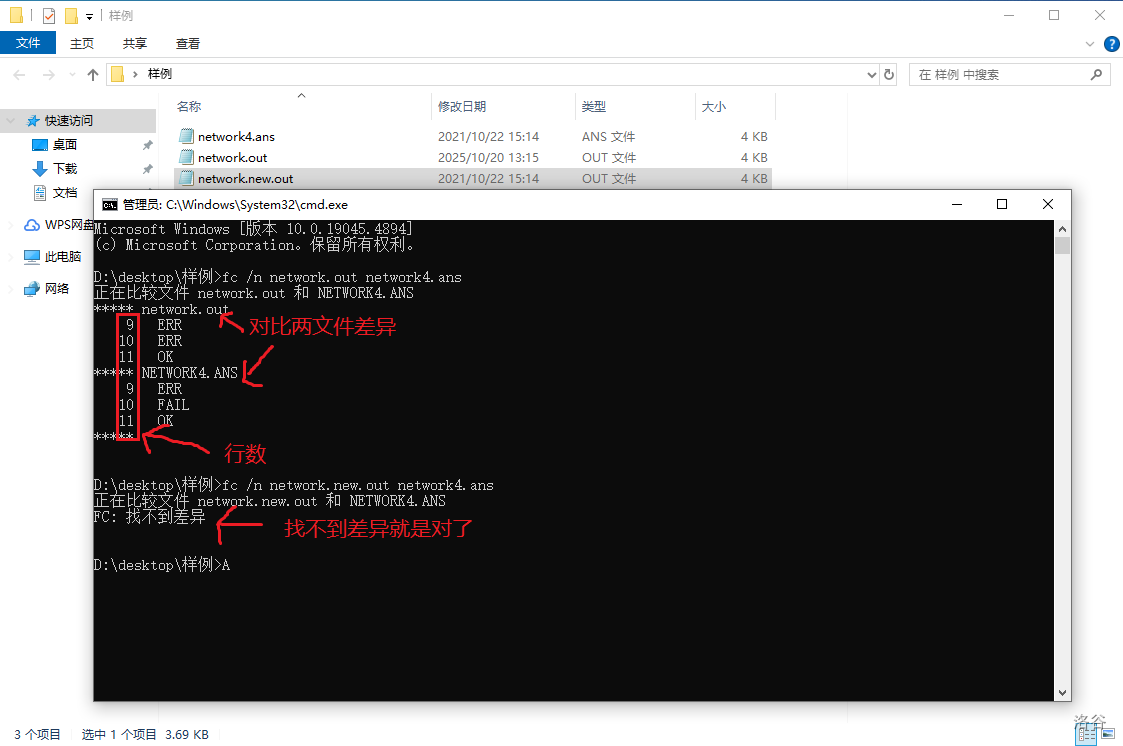The width and height of the screenshot is (1123, 746).
Task: Click the Properties icon in quick access toolbar
Action: point(49,15)
